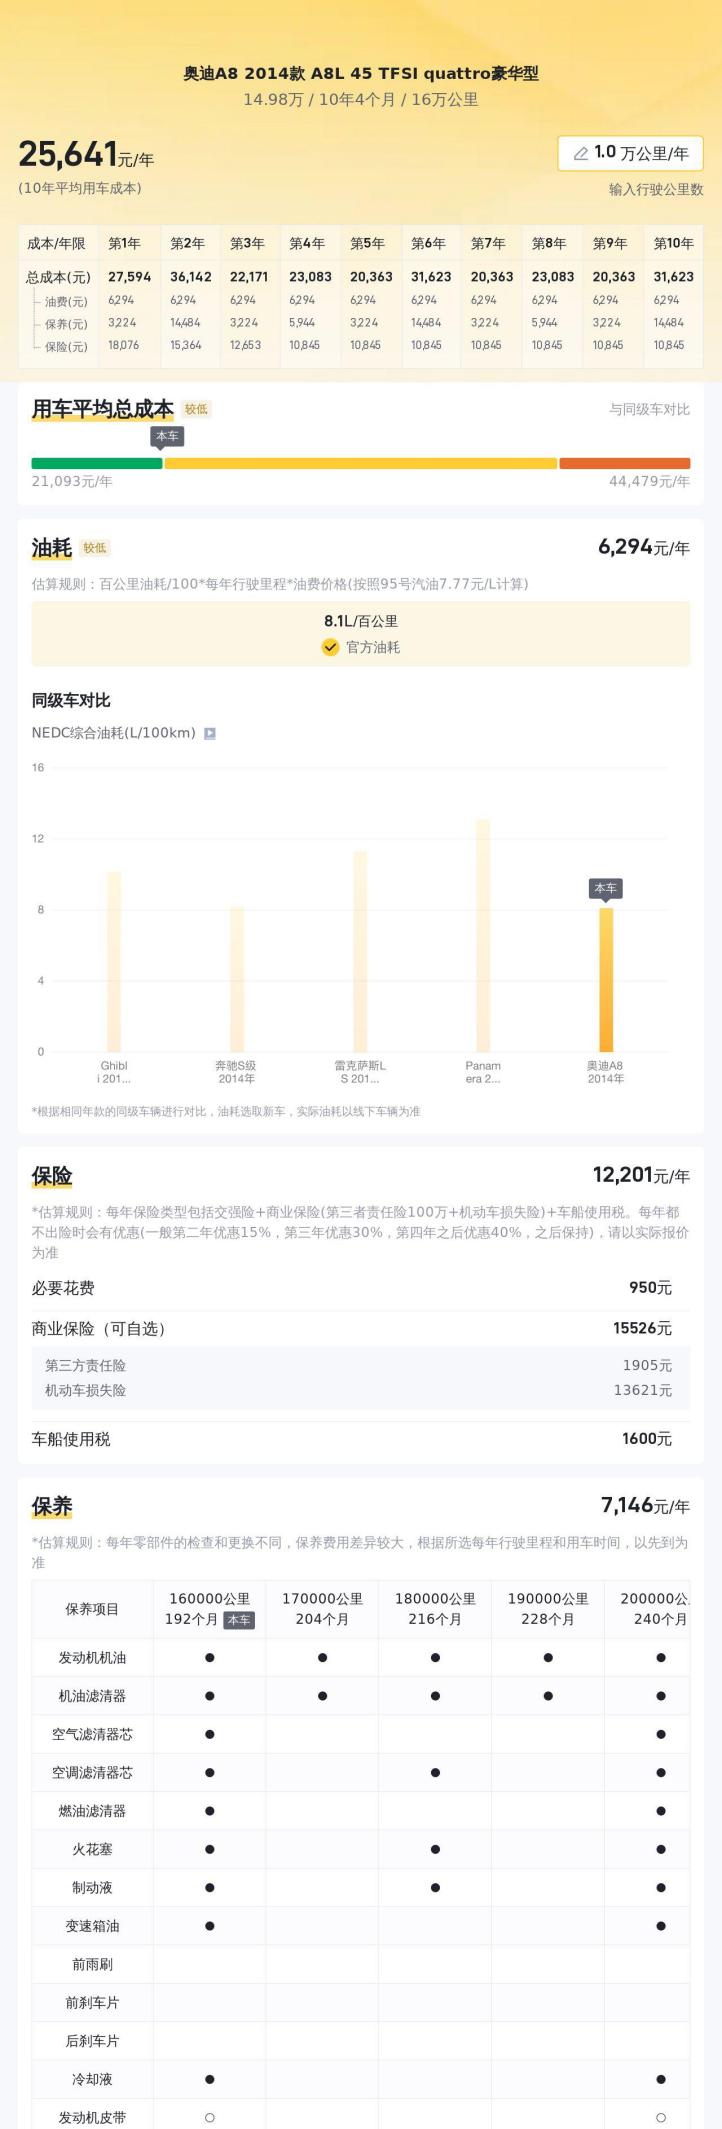Click the 商业保险（可自选）row
The image size is (722, 2129).
coord(361,1328)
